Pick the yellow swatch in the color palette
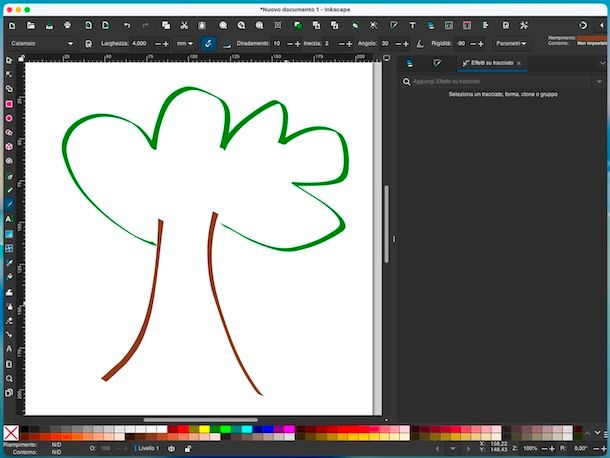This screenshot has height=458, width=610. 205,429
